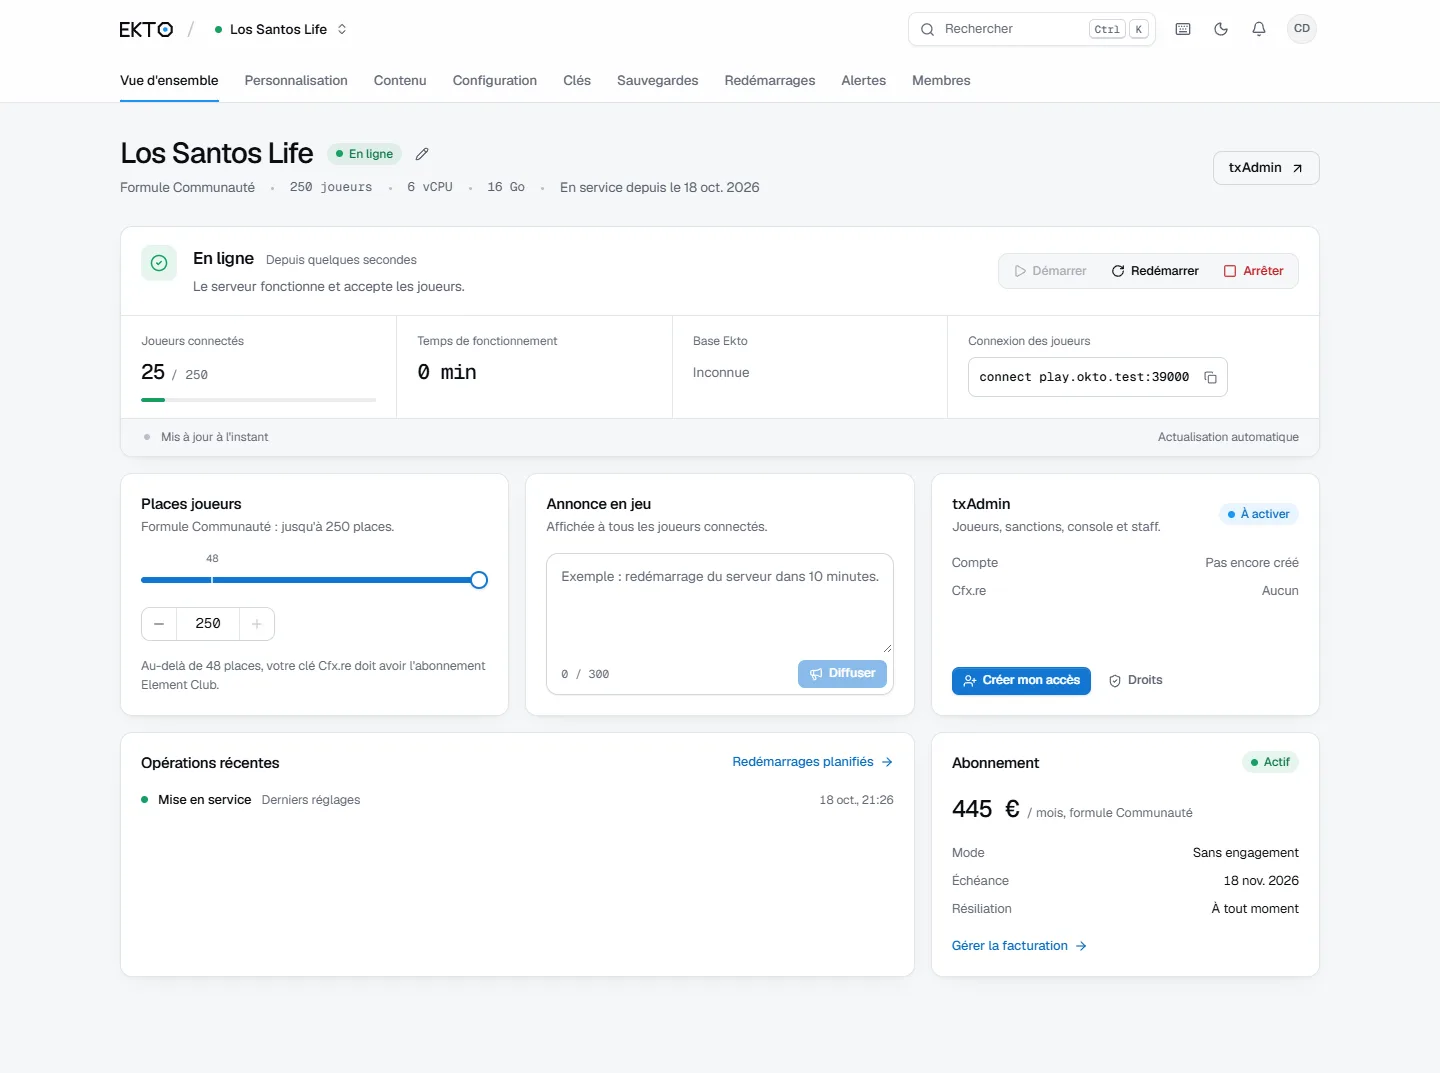This screenshot has height=1073, width=1440.
Task: Click the connect play.okto.test:39000 text
Action: pos(1084,377)
